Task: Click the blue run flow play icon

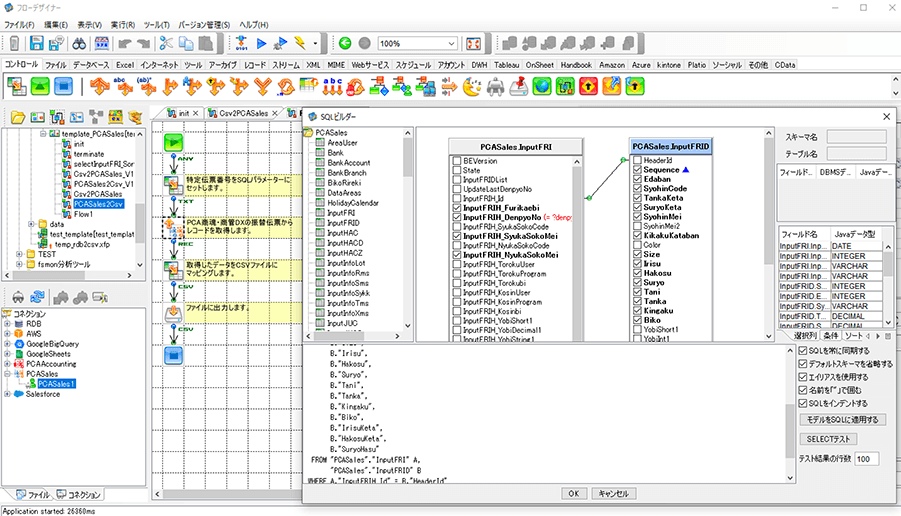Action: 262,44
